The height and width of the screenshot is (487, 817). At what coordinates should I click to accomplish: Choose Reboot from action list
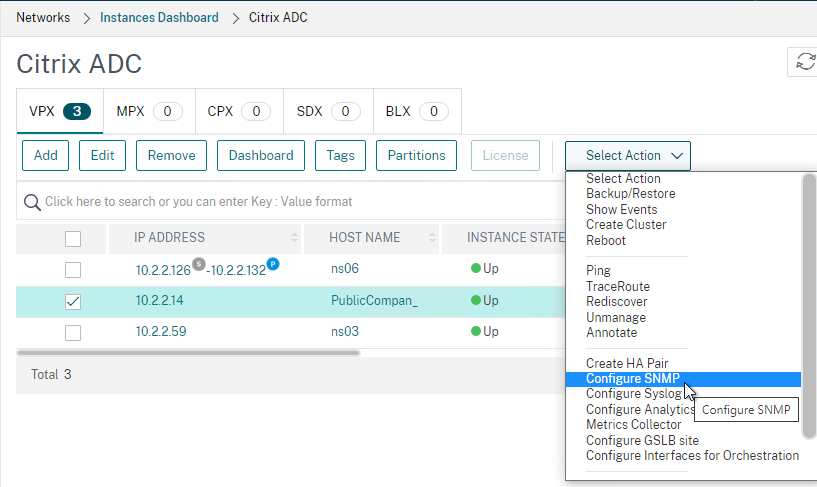coord(605,241)
